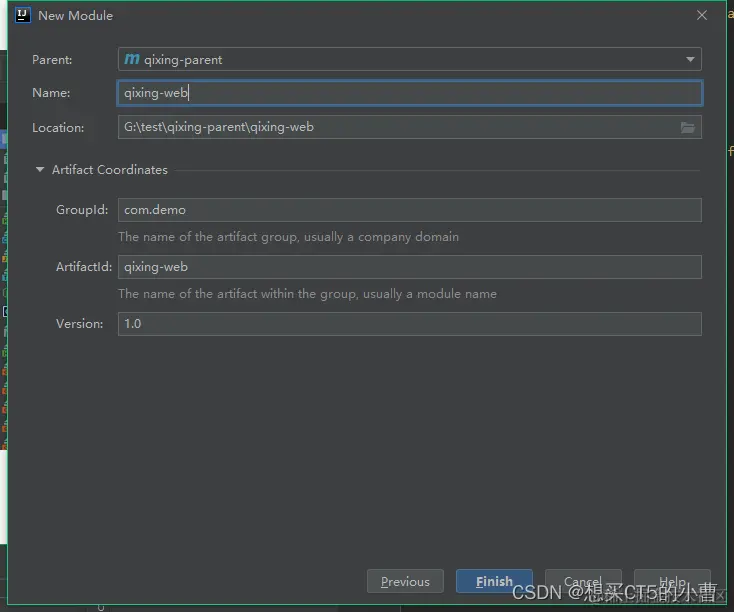This screenshot has width=734, height=612.
Task: Browse for location with folder icon
Action: [x=687, y=127]
